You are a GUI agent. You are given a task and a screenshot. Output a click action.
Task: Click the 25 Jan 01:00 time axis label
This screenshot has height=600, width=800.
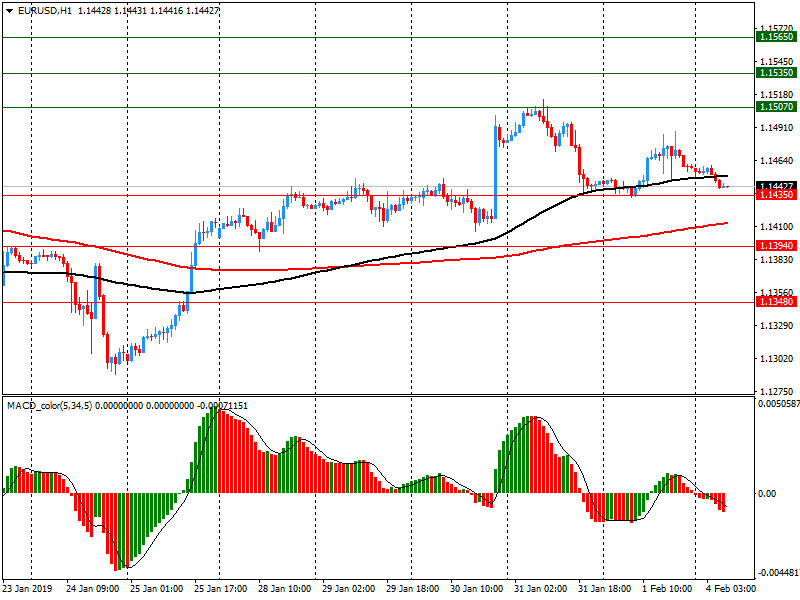pos(156,588)
